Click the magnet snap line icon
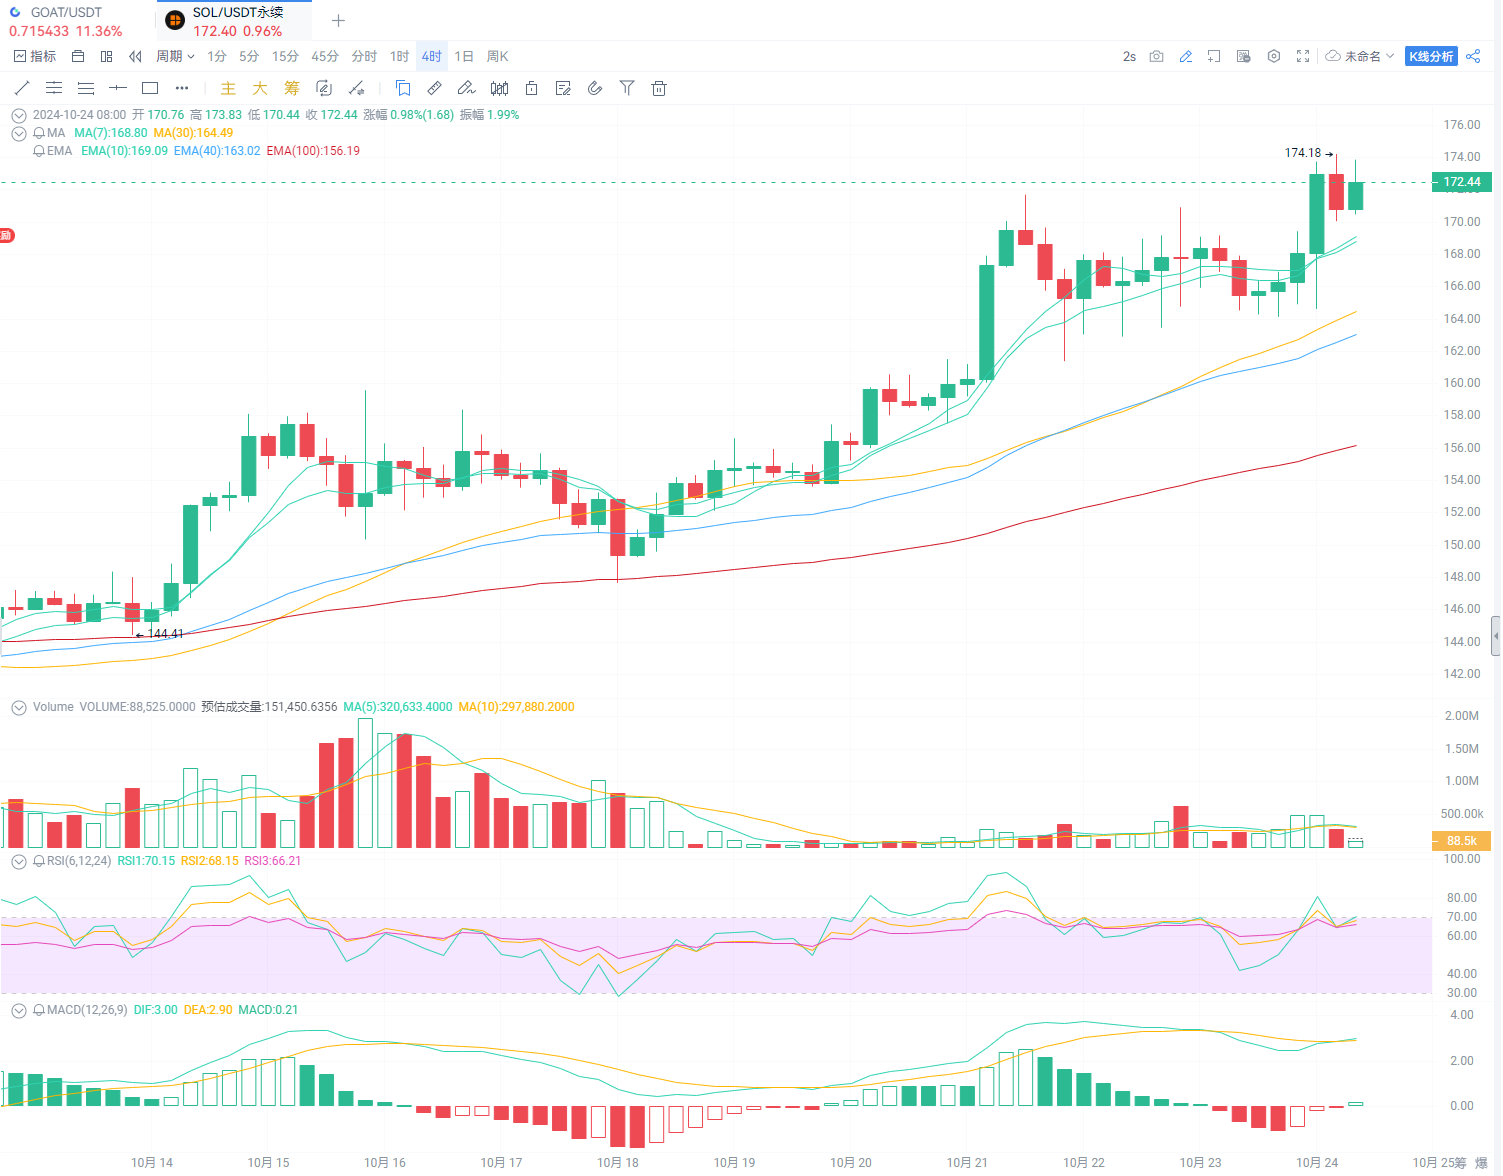 356,88
